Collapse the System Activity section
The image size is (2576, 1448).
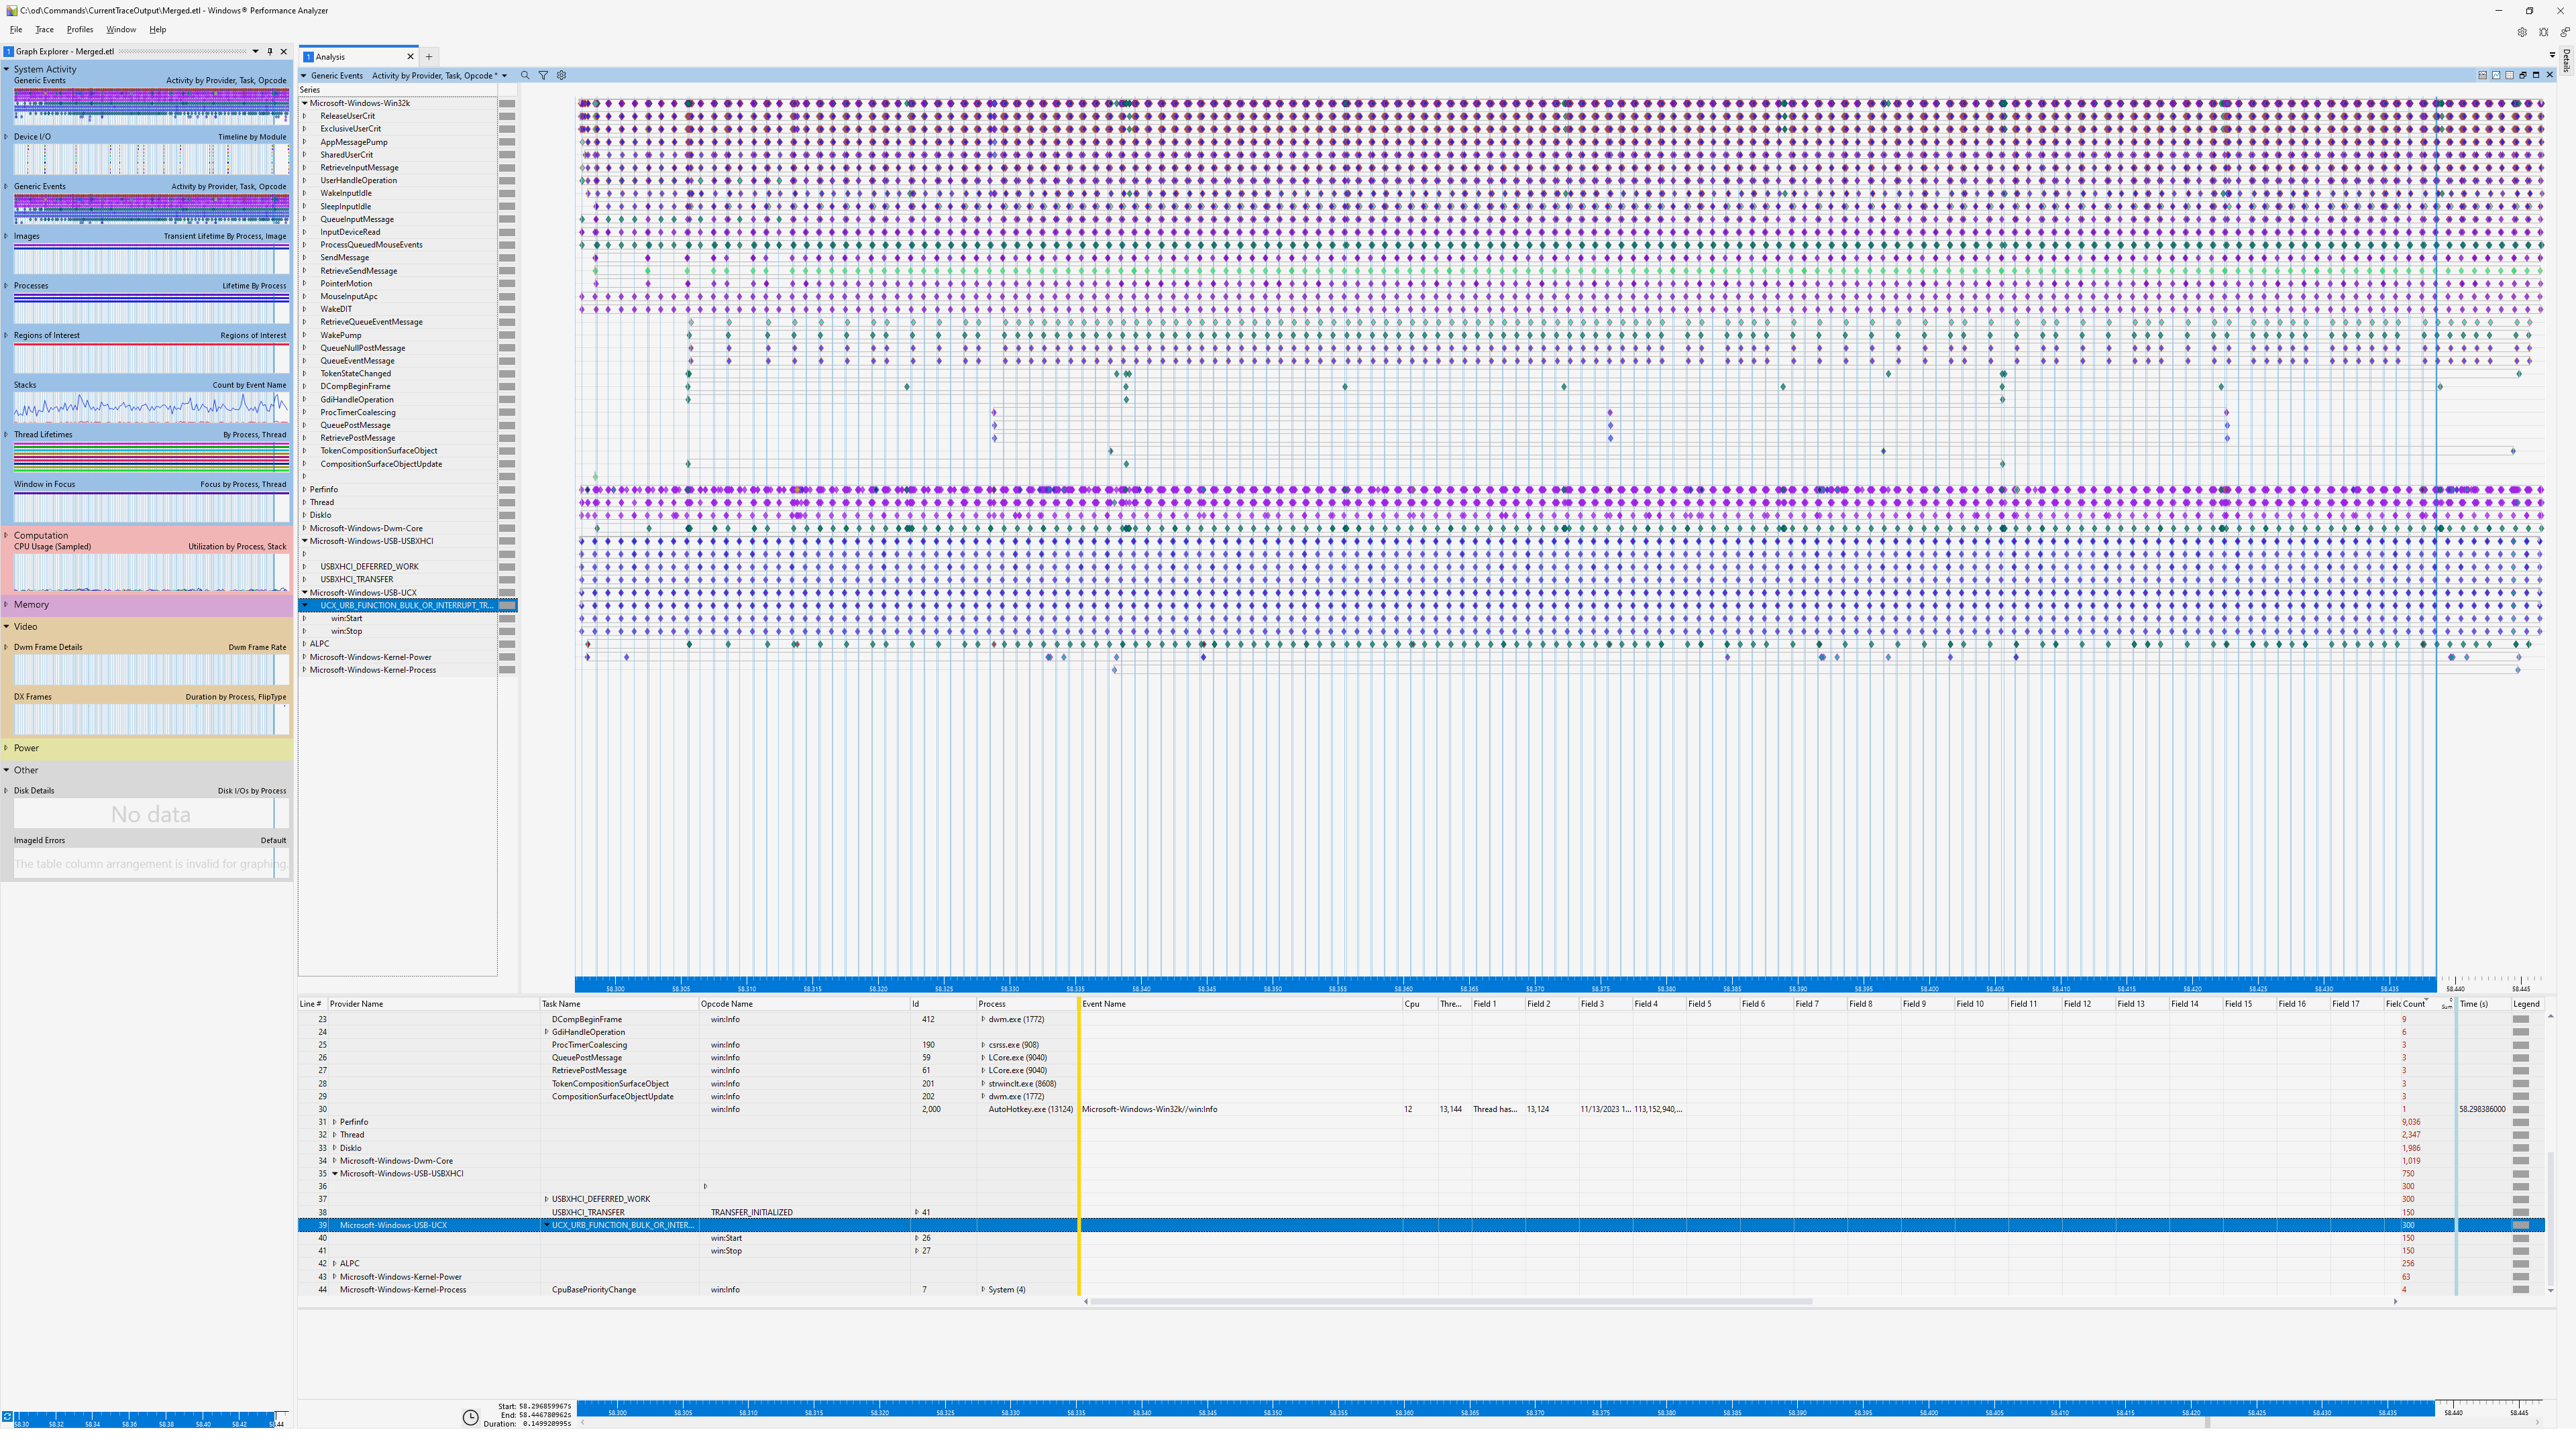6,69
